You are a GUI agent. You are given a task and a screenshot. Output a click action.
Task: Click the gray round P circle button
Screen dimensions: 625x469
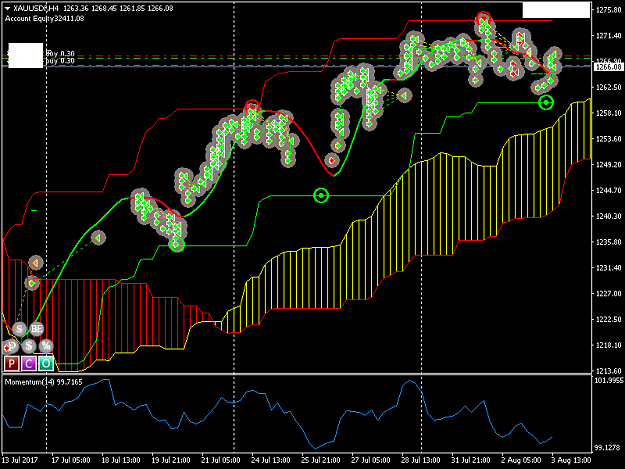[11, 346]
